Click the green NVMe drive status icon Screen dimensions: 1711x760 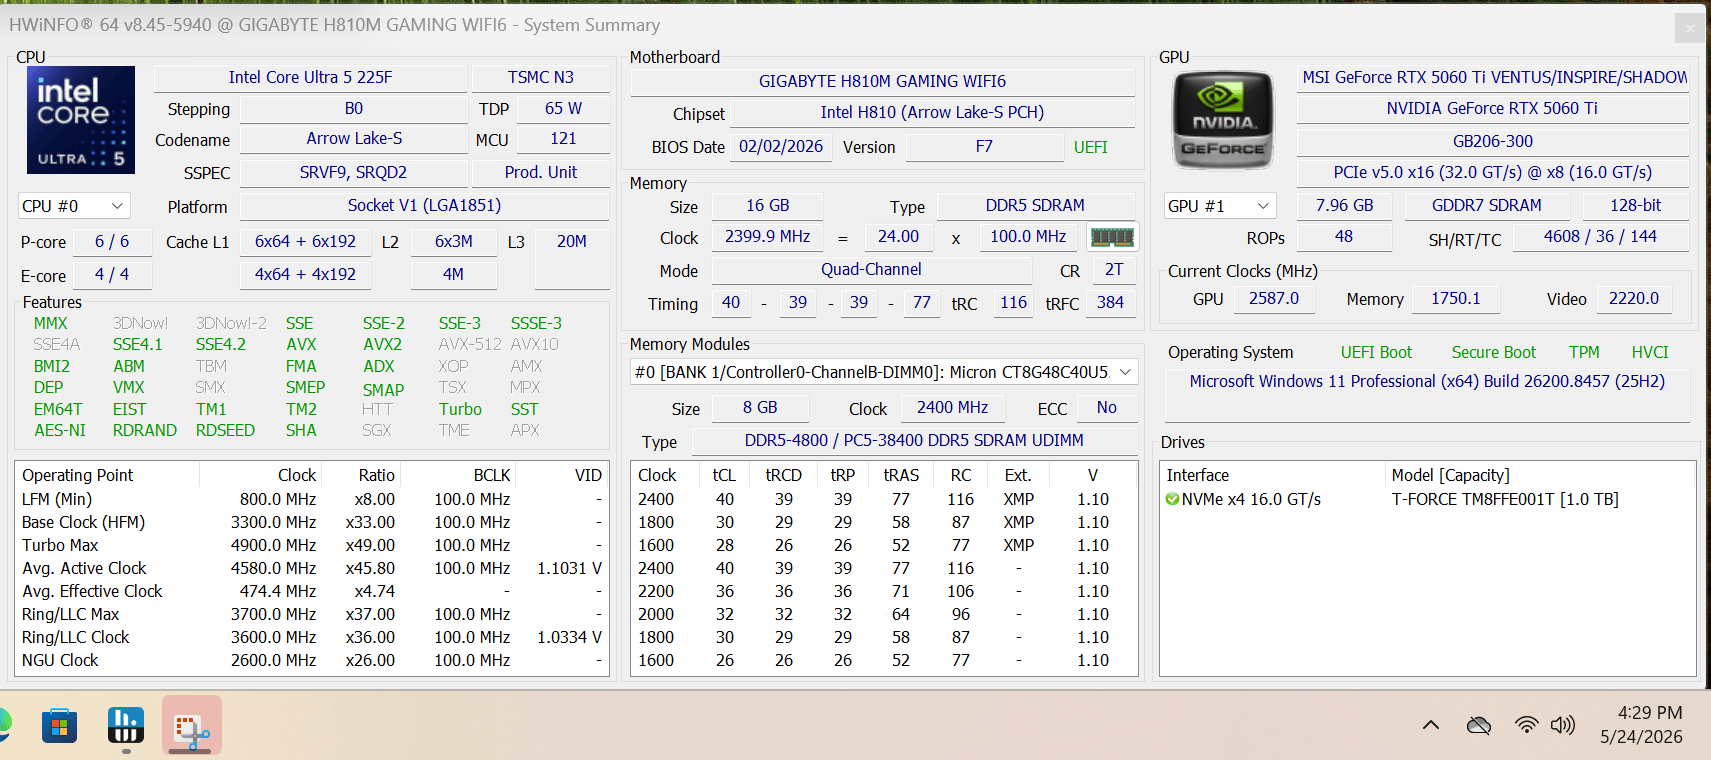click(1172, 499)
